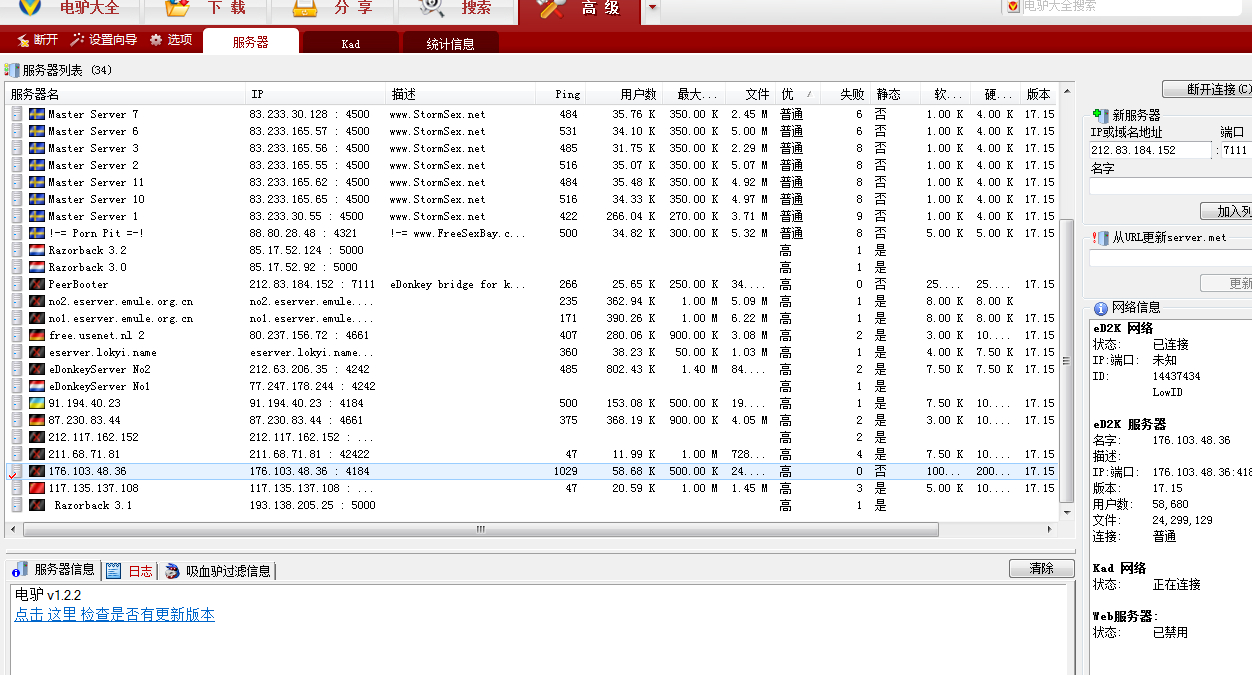Open the 点击这里检查是否有更新版本 link
This screenshot has width=1252, height=675.
click(114, 614)
